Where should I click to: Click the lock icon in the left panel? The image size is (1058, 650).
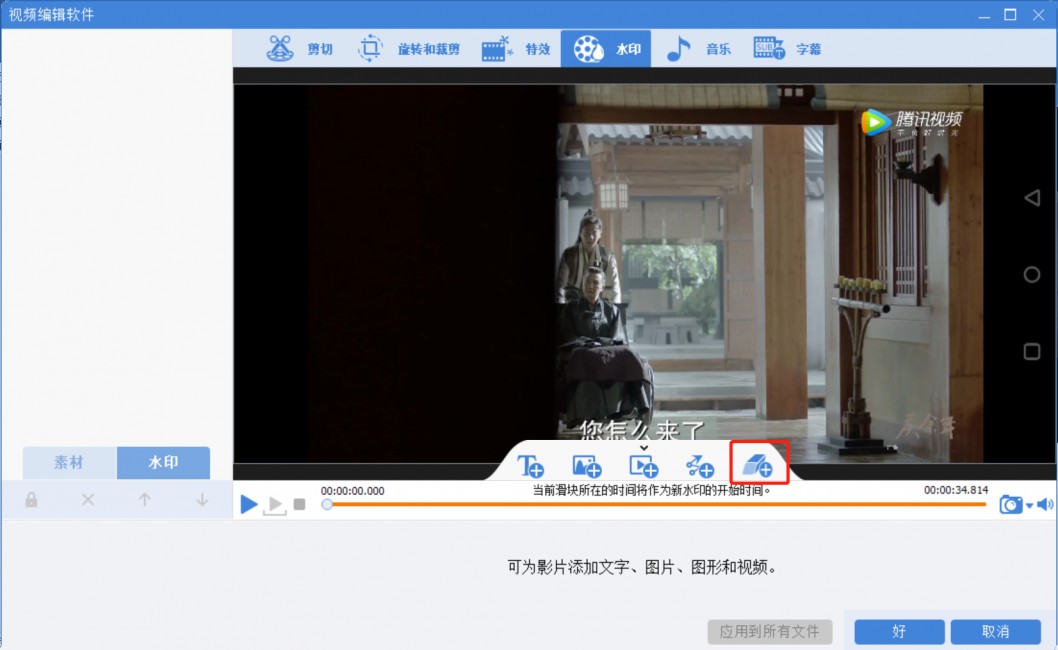coord(31,500)
